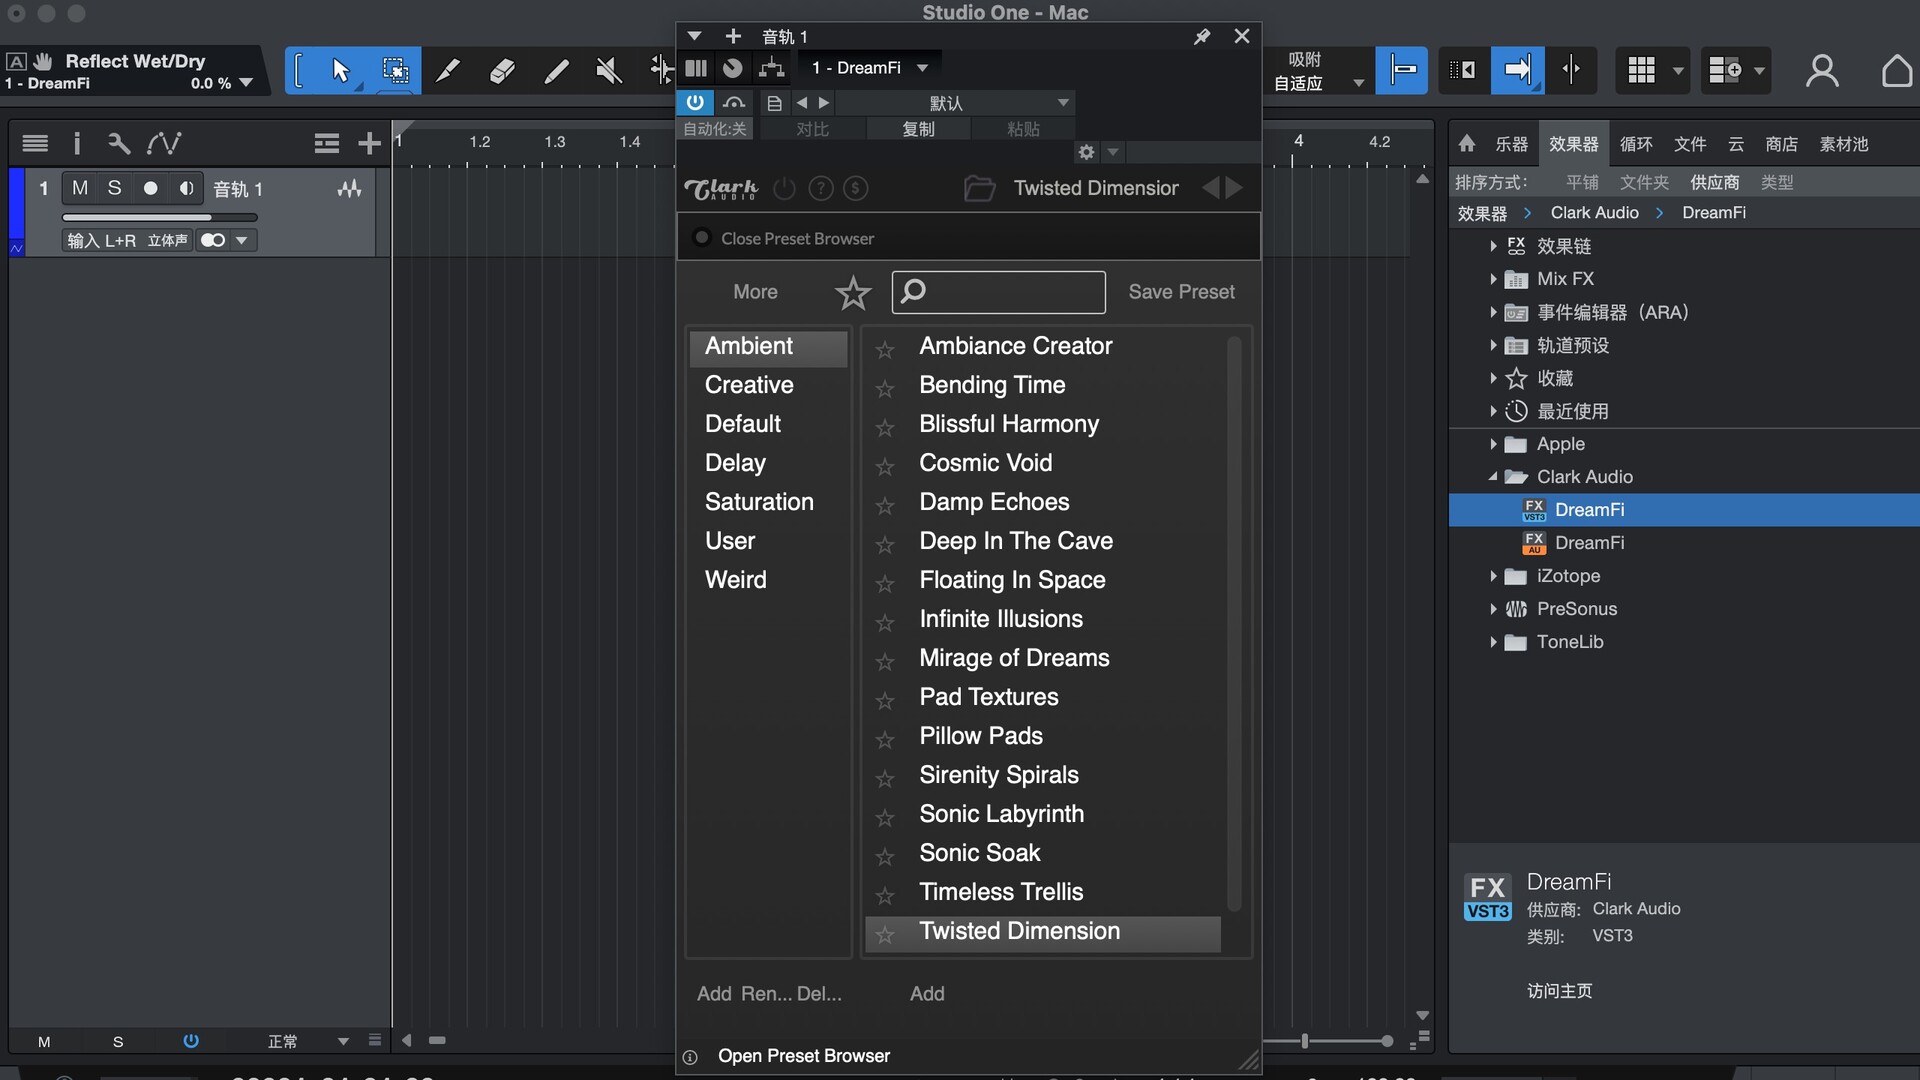The image size is (1920, 1080).
Task: Click the More button in preset browser
Action: (755, 292)
